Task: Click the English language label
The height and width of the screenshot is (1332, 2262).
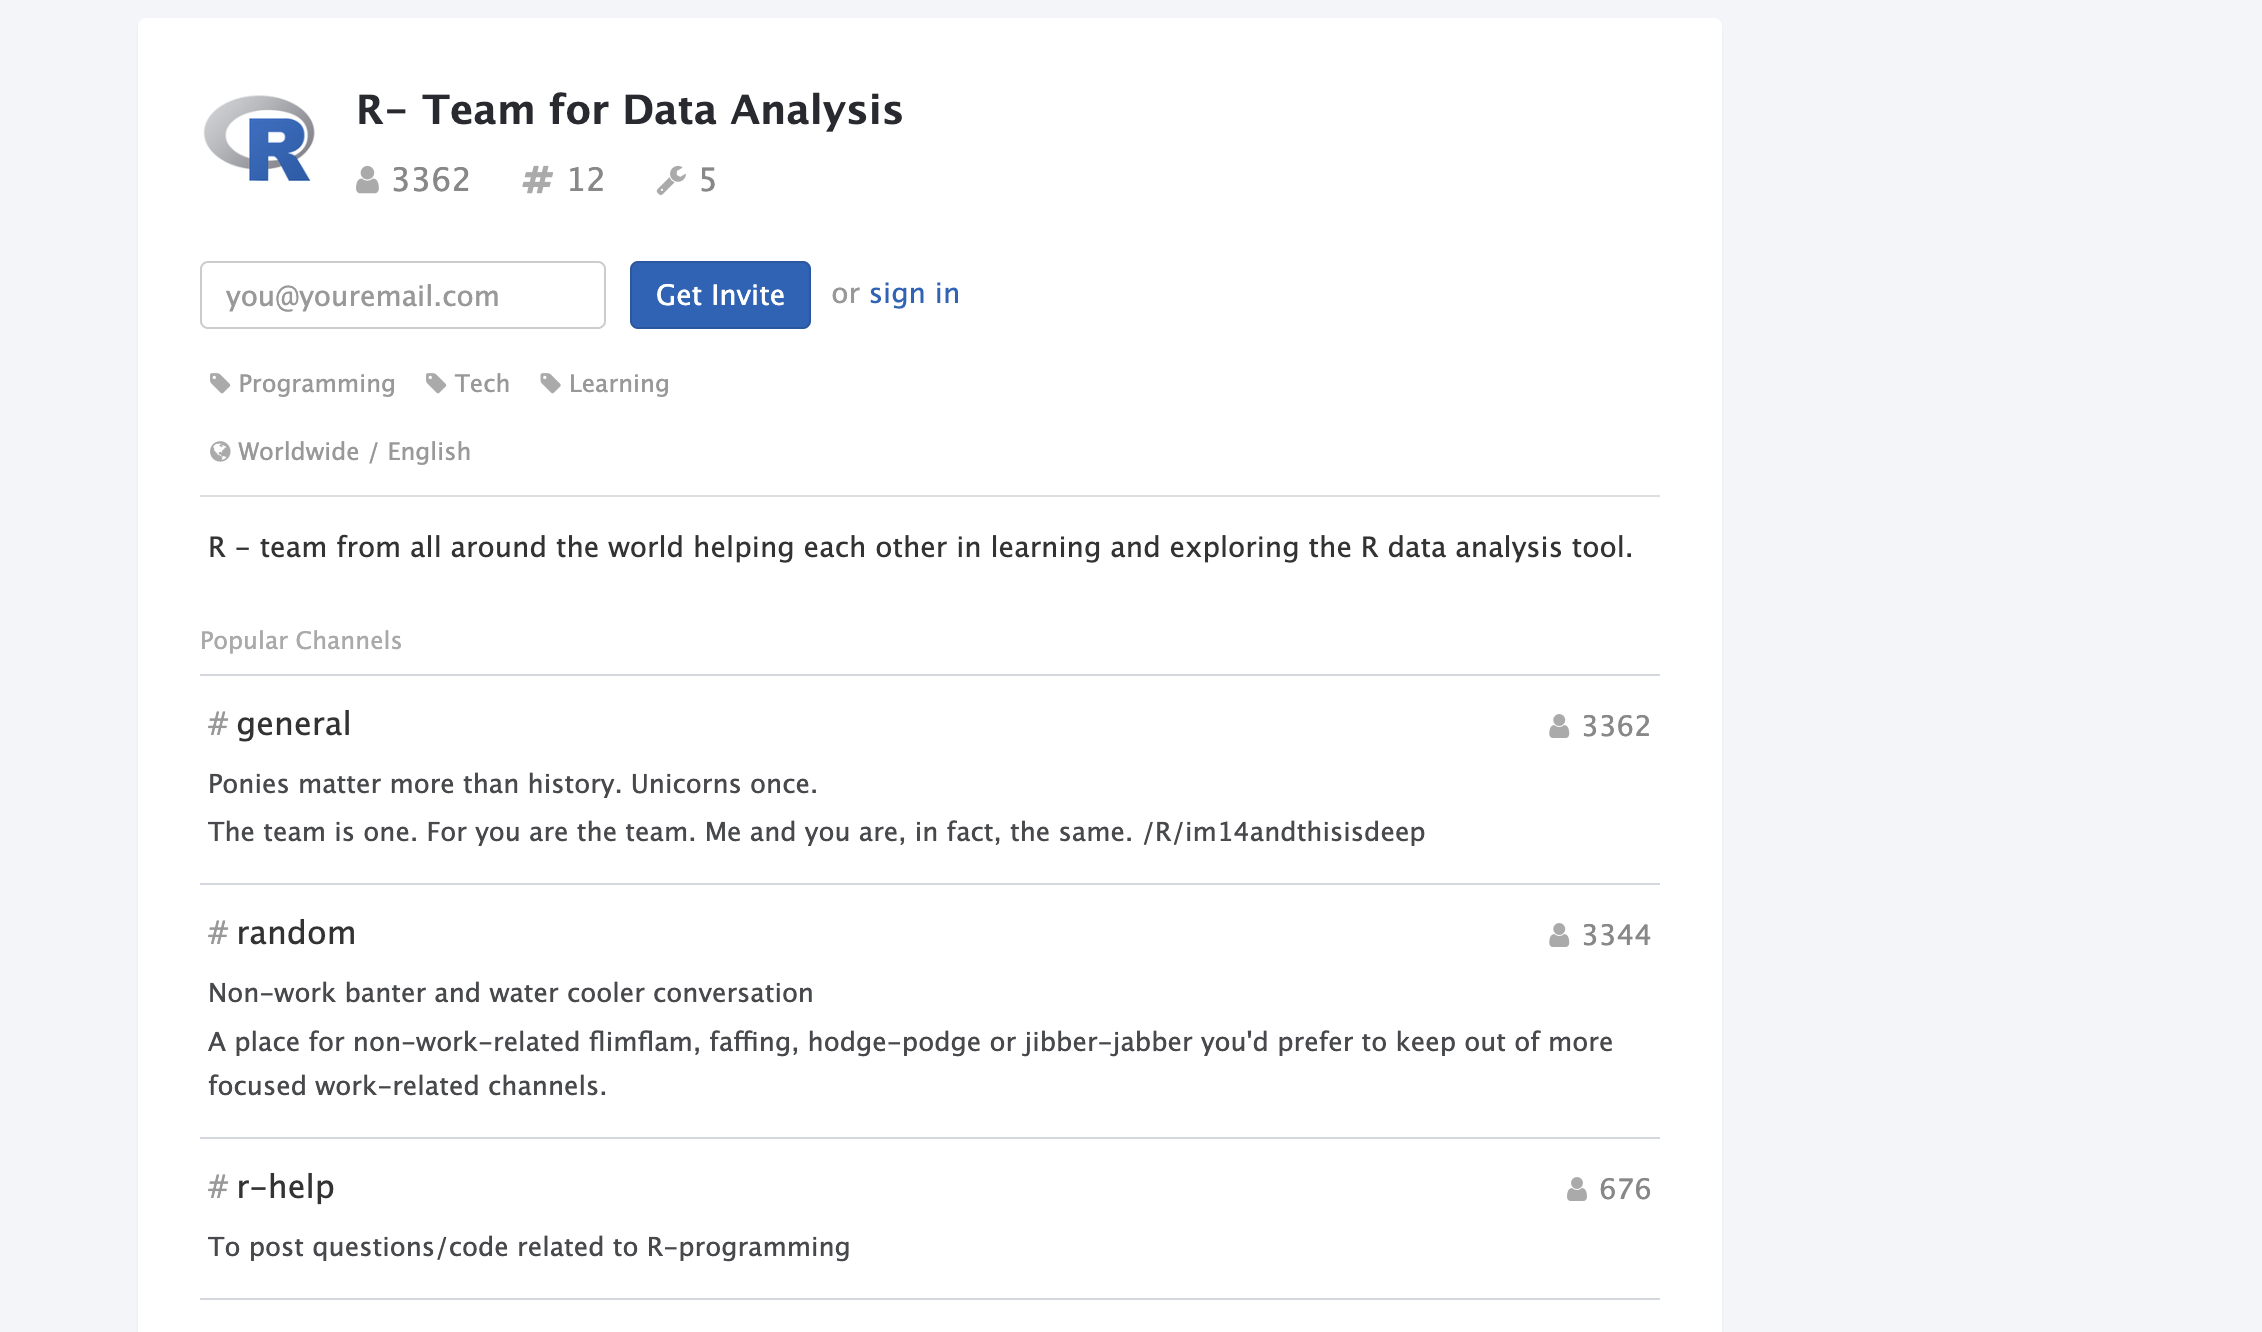Action: [428, 450]
